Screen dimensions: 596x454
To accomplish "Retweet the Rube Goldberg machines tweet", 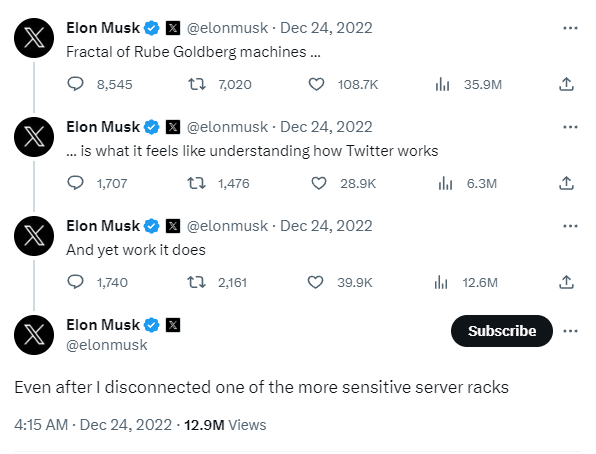I will tap(197, 84).
